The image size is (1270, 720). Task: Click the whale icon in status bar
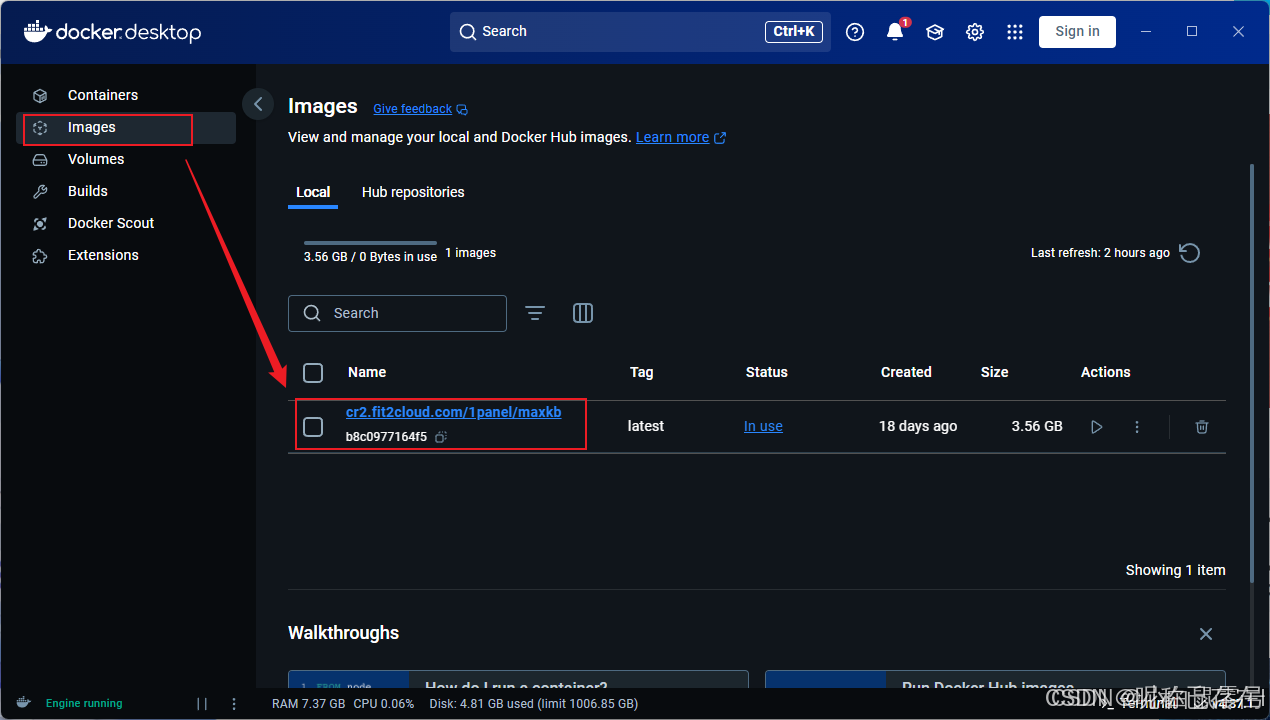(23, 703)
